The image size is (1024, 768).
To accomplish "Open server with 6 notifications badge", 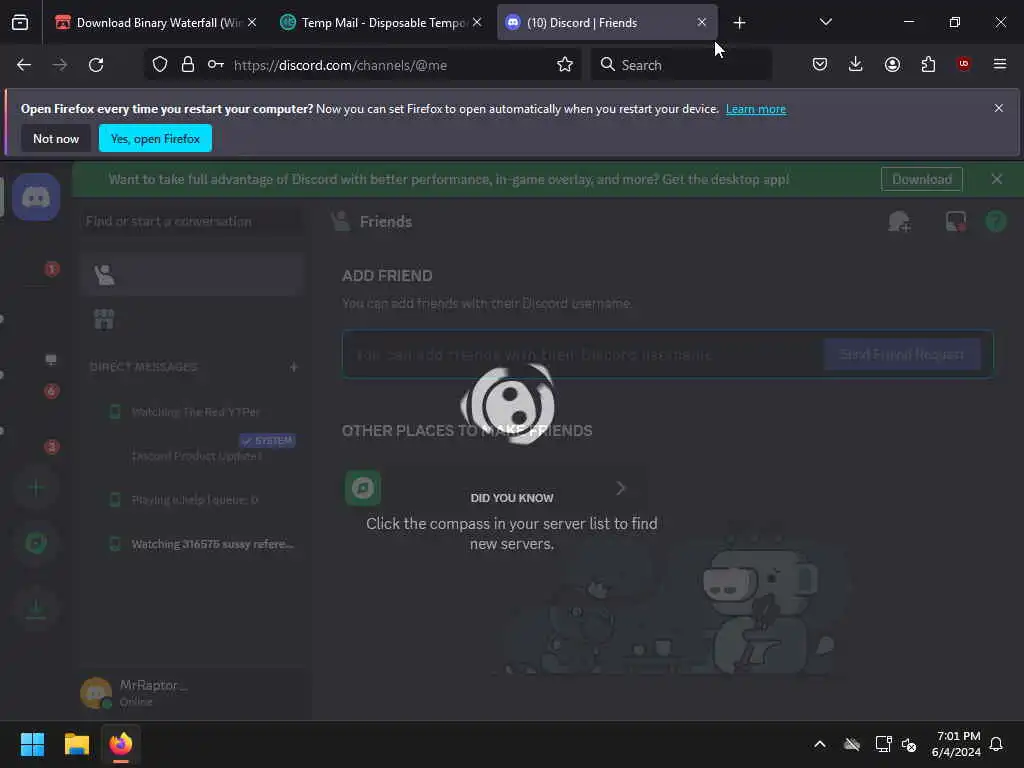I will click(x=36, y=376).
